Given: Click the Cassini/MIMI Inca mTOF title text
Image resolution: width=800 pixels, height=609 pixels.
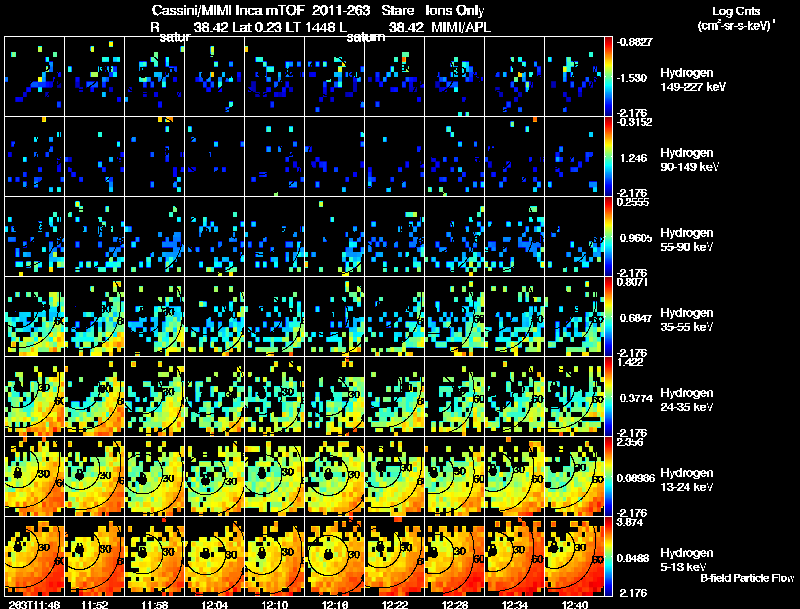Looking at the screenshot, I should (x=228, y=10).
